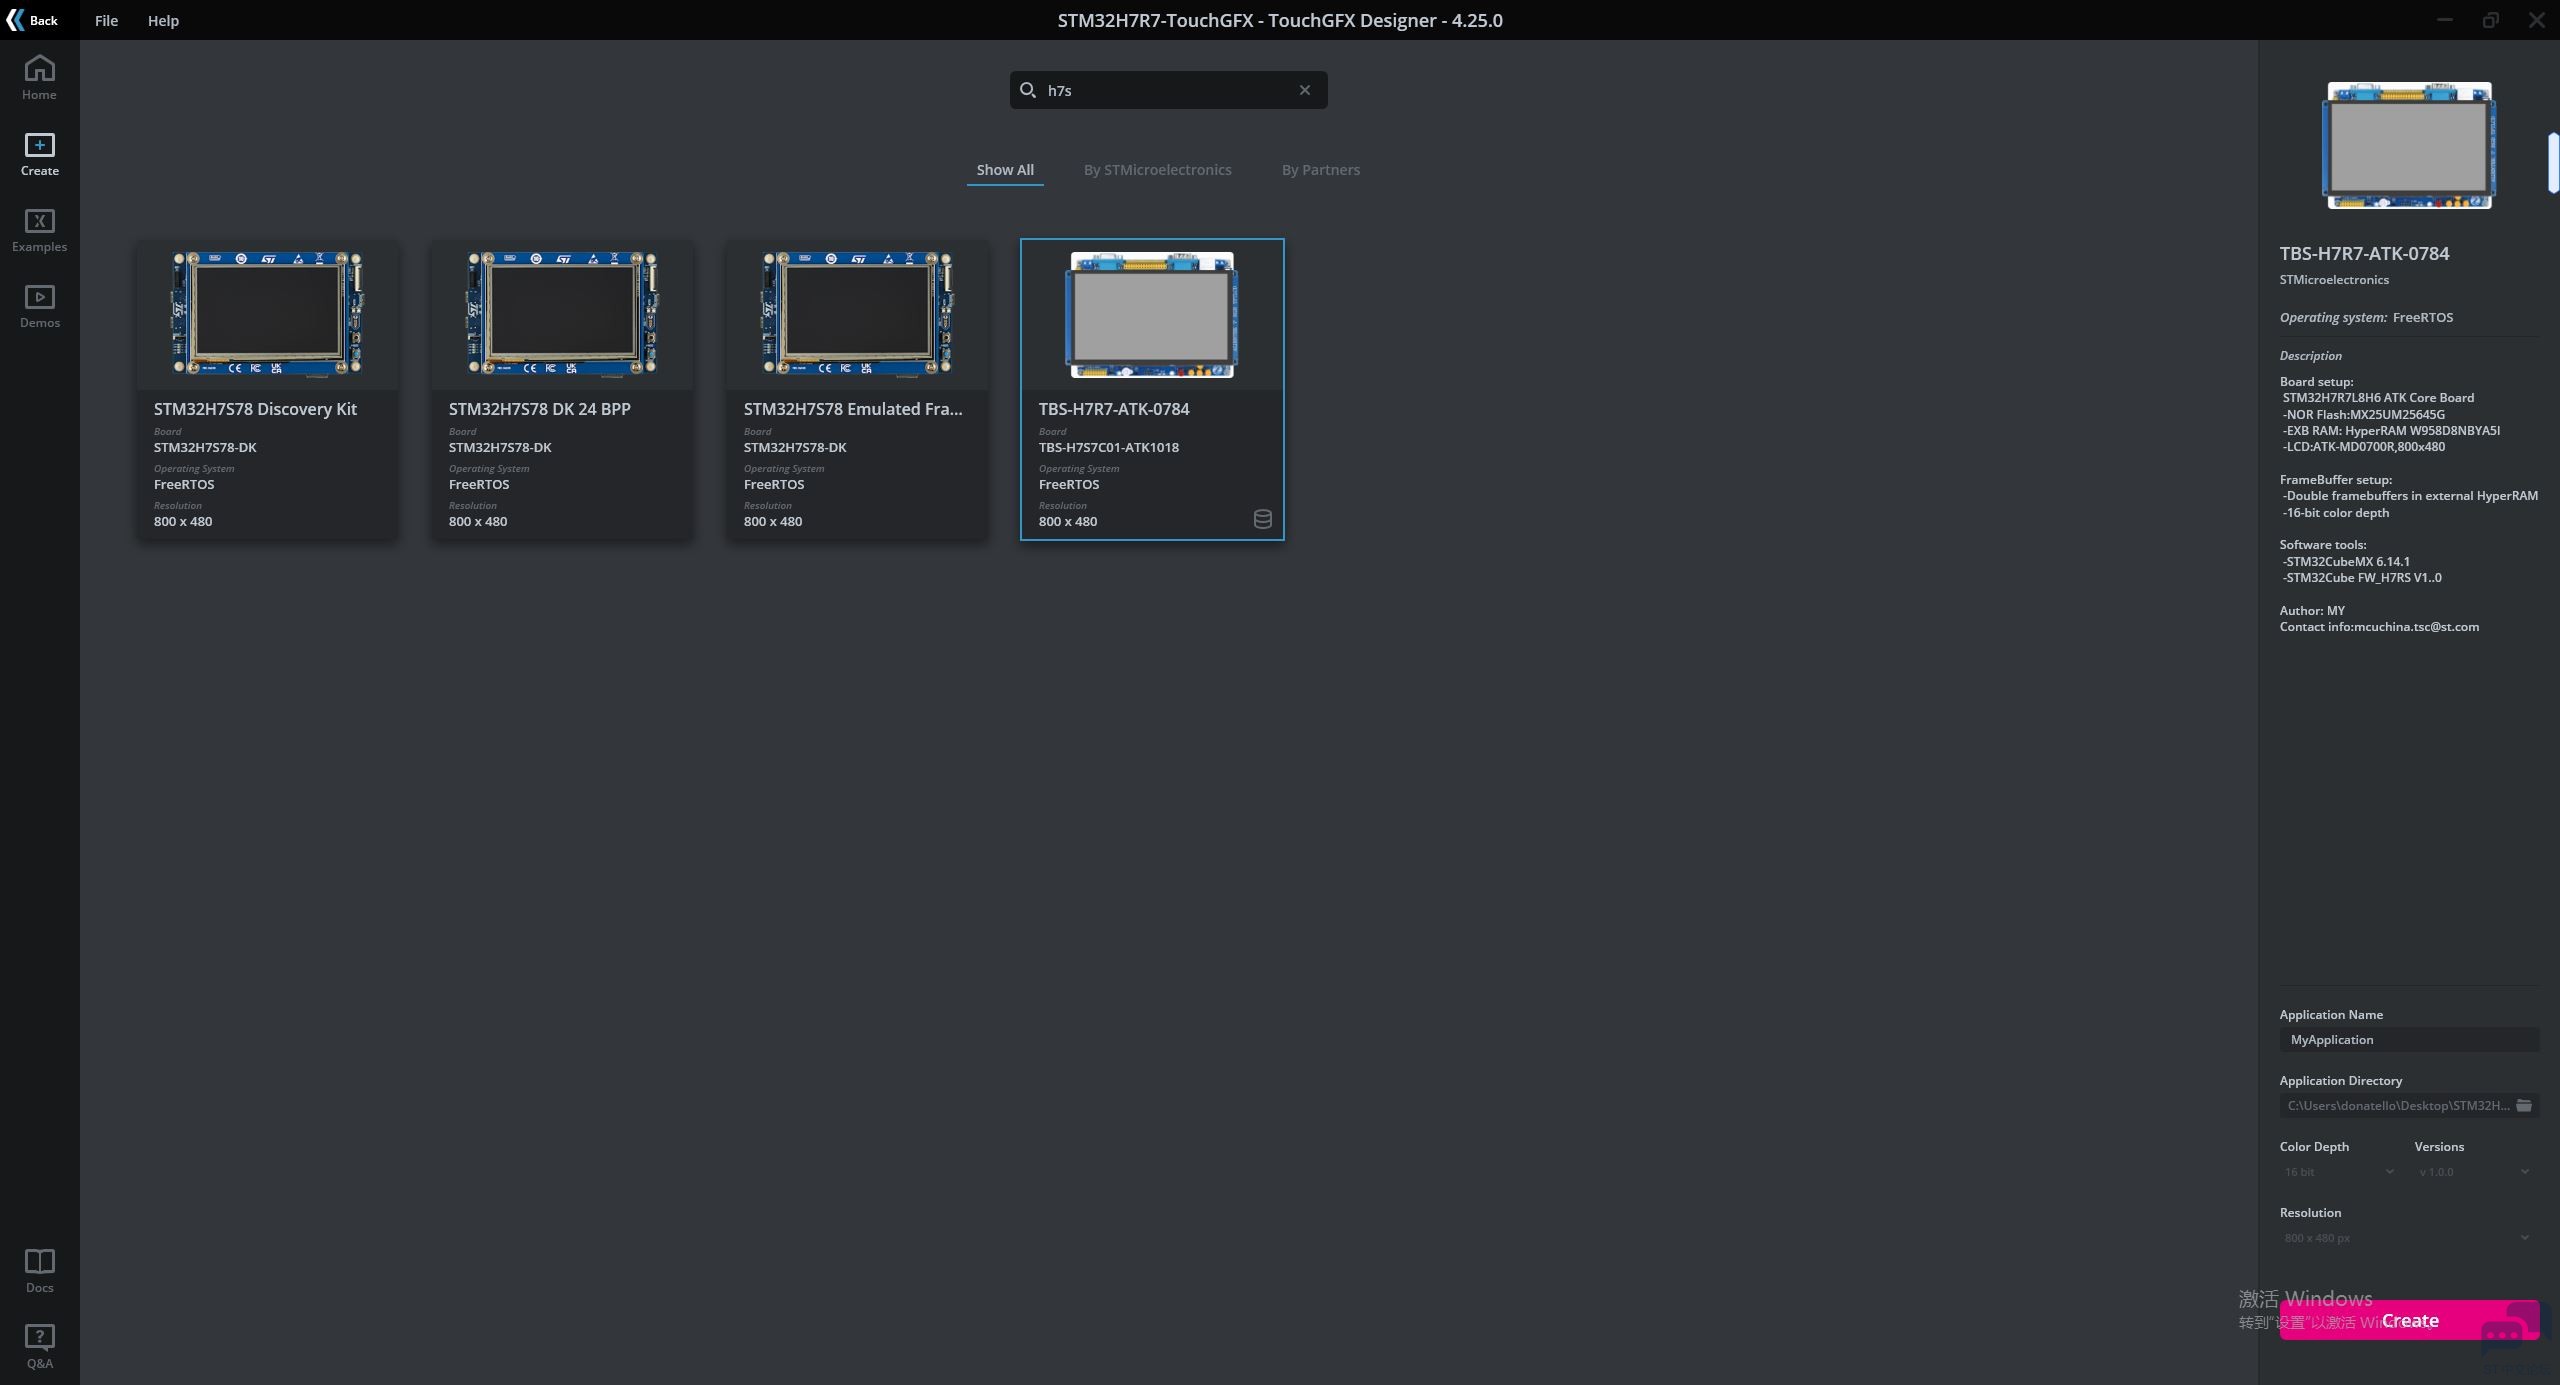The width and height of the screenshot is (2560, 1385).
Task: Expand the Versions dropdown
Action: point(2473,1171)
